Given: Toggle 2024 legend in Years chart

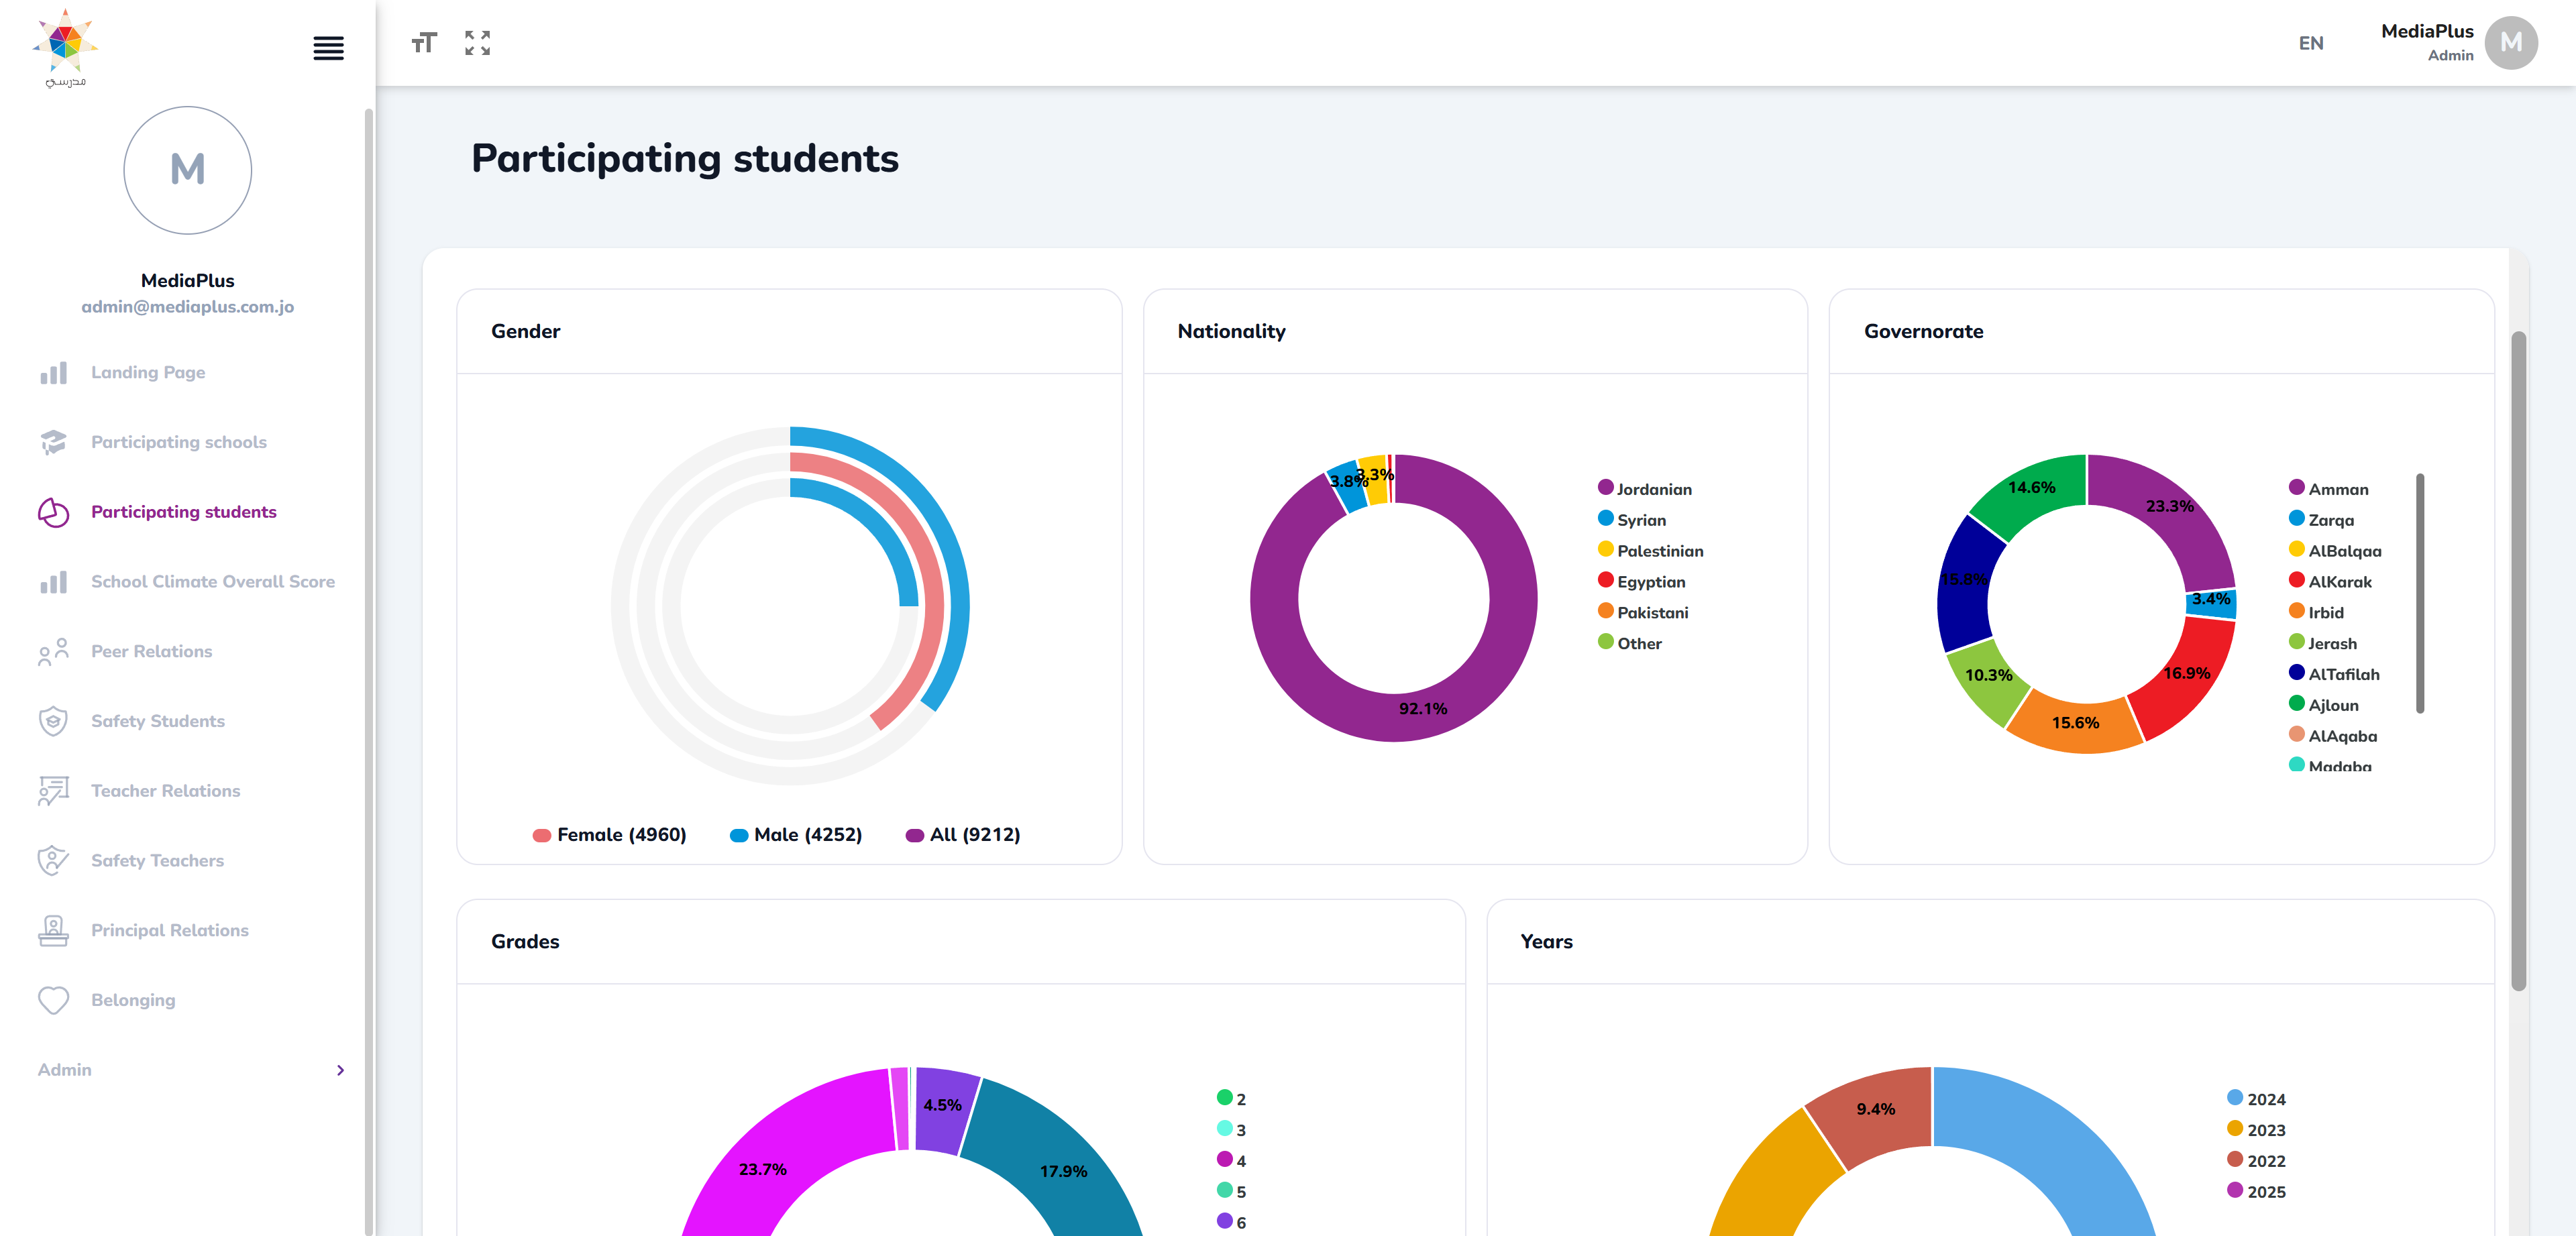Looking at the screenshot, I should (x=2257, y=1099).
